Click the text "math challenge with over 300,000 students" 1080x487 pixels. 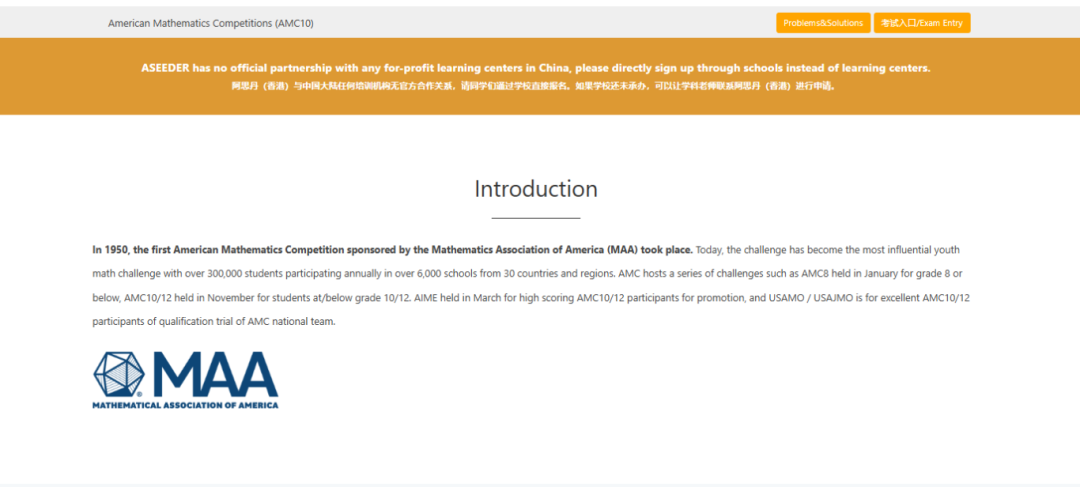(187, 273)
